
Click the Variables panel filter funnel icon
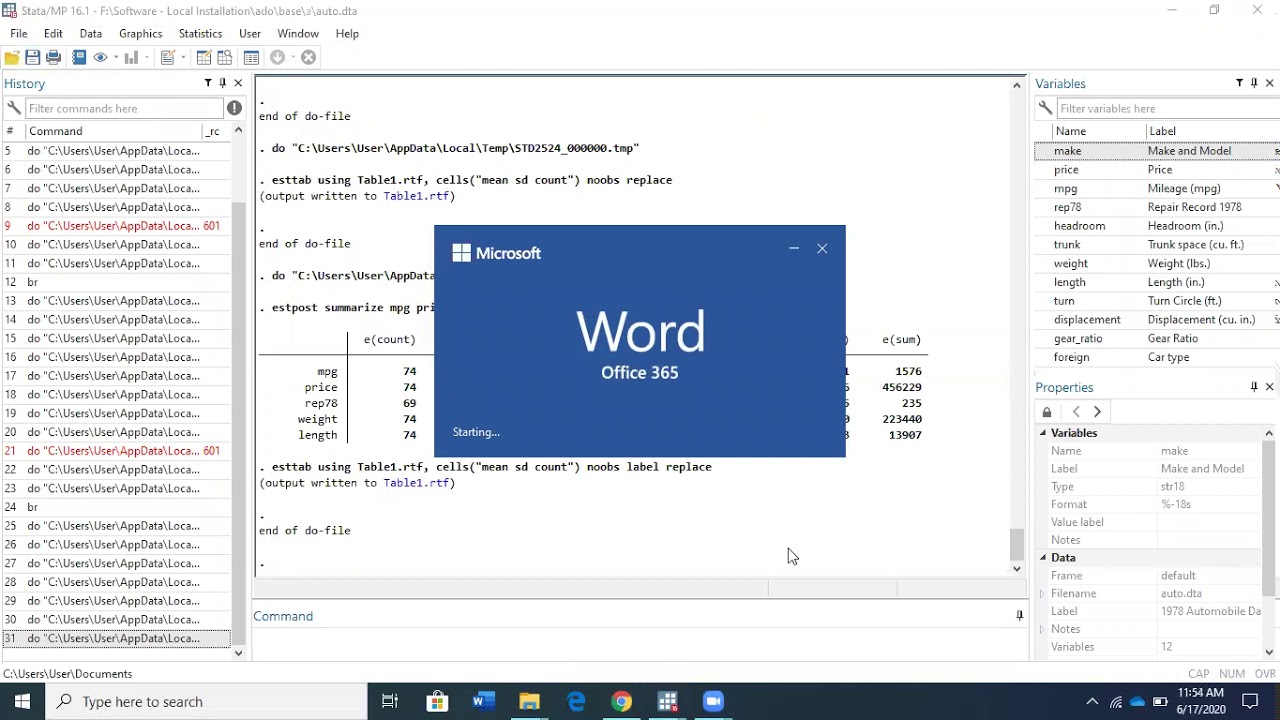[1239, 83]
